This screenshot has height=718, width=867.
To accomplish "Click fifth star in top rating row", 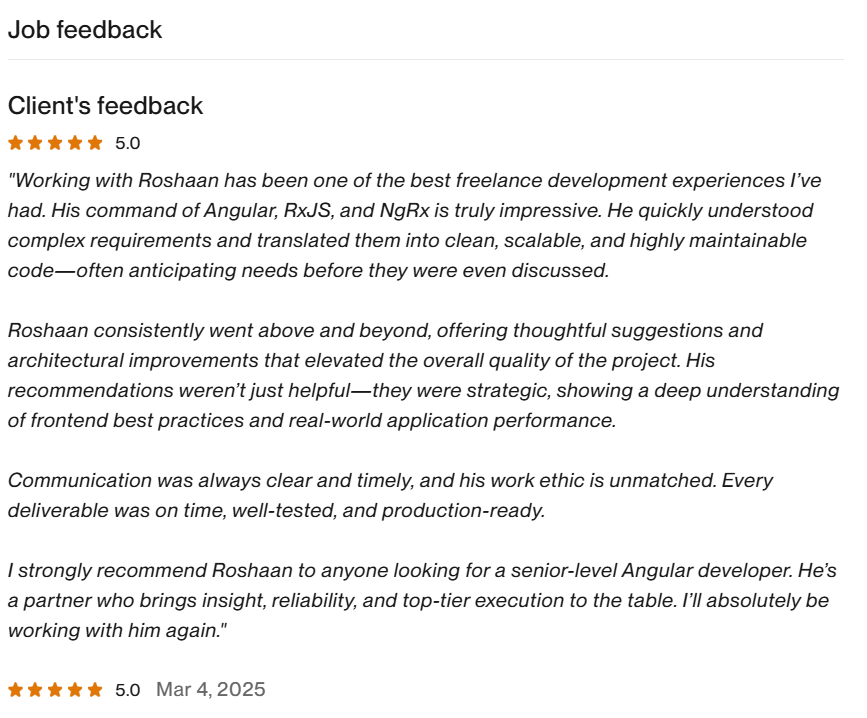I will tap(95, 142).
